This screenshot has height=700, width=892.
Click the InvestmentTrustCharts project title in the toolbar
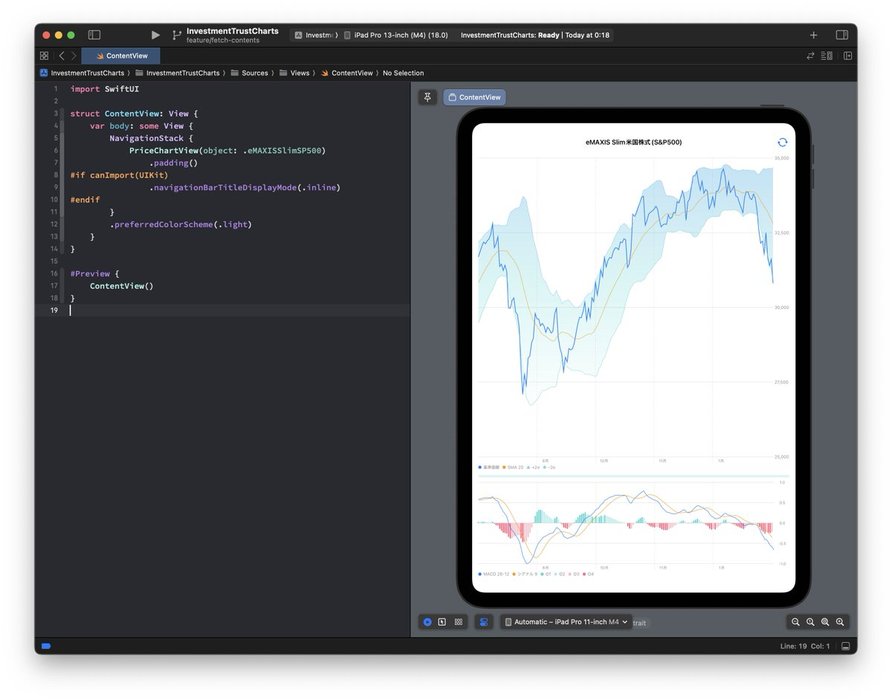click(x=232, y=31)
